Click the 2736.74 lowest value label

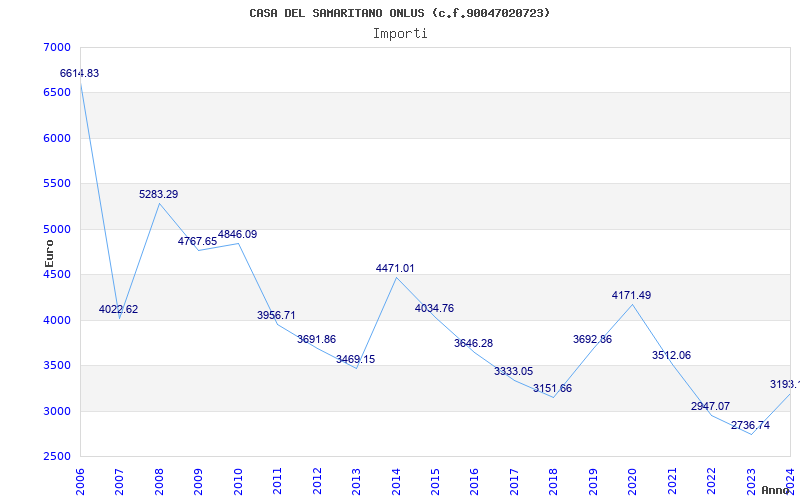click(751, 426)
